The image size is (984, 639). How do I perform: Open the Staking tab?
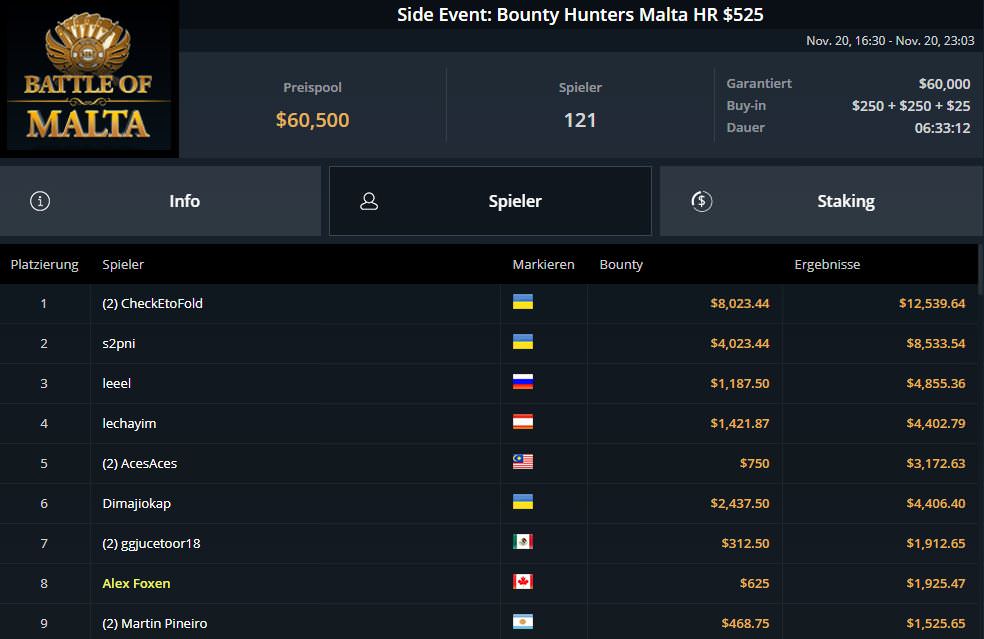point(845,201)
